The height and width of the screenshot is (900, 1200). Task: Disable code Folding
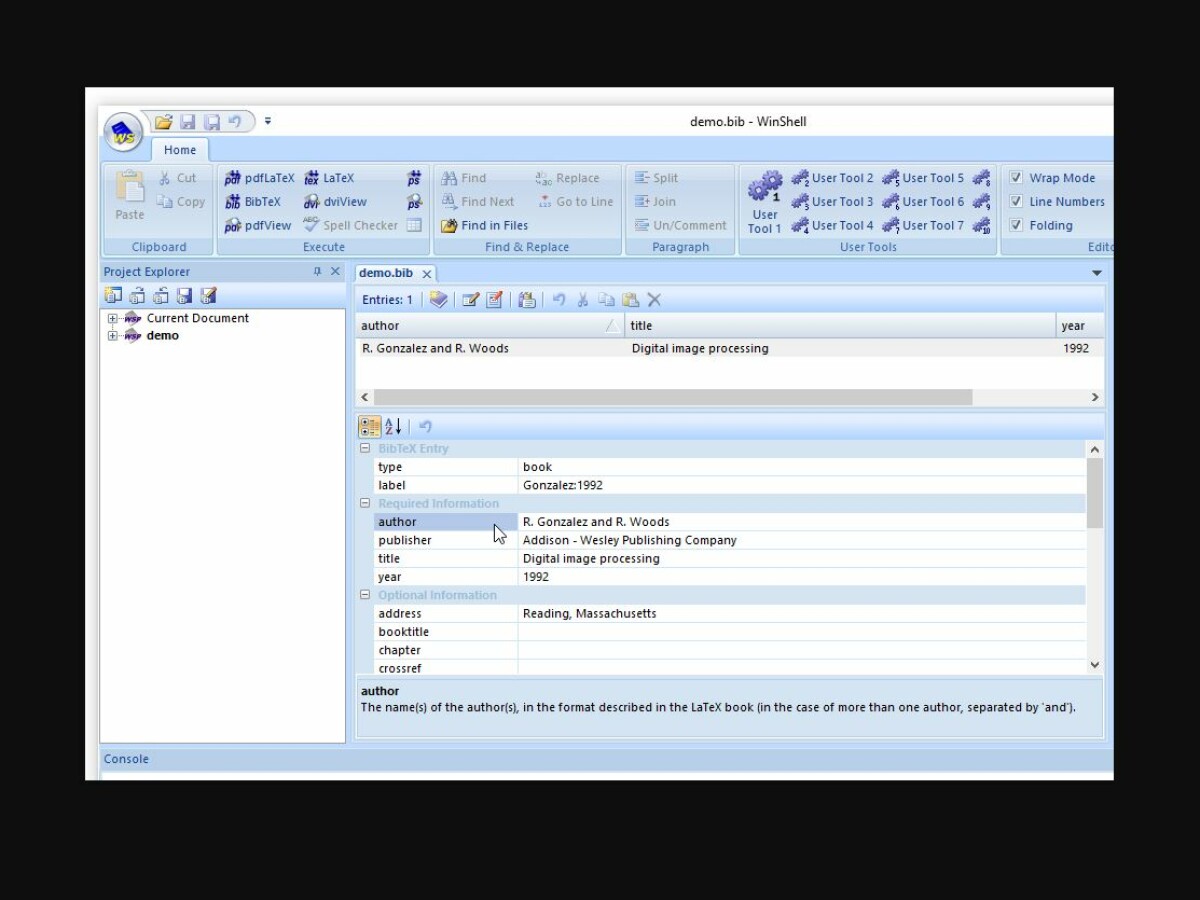point(1017,225)
